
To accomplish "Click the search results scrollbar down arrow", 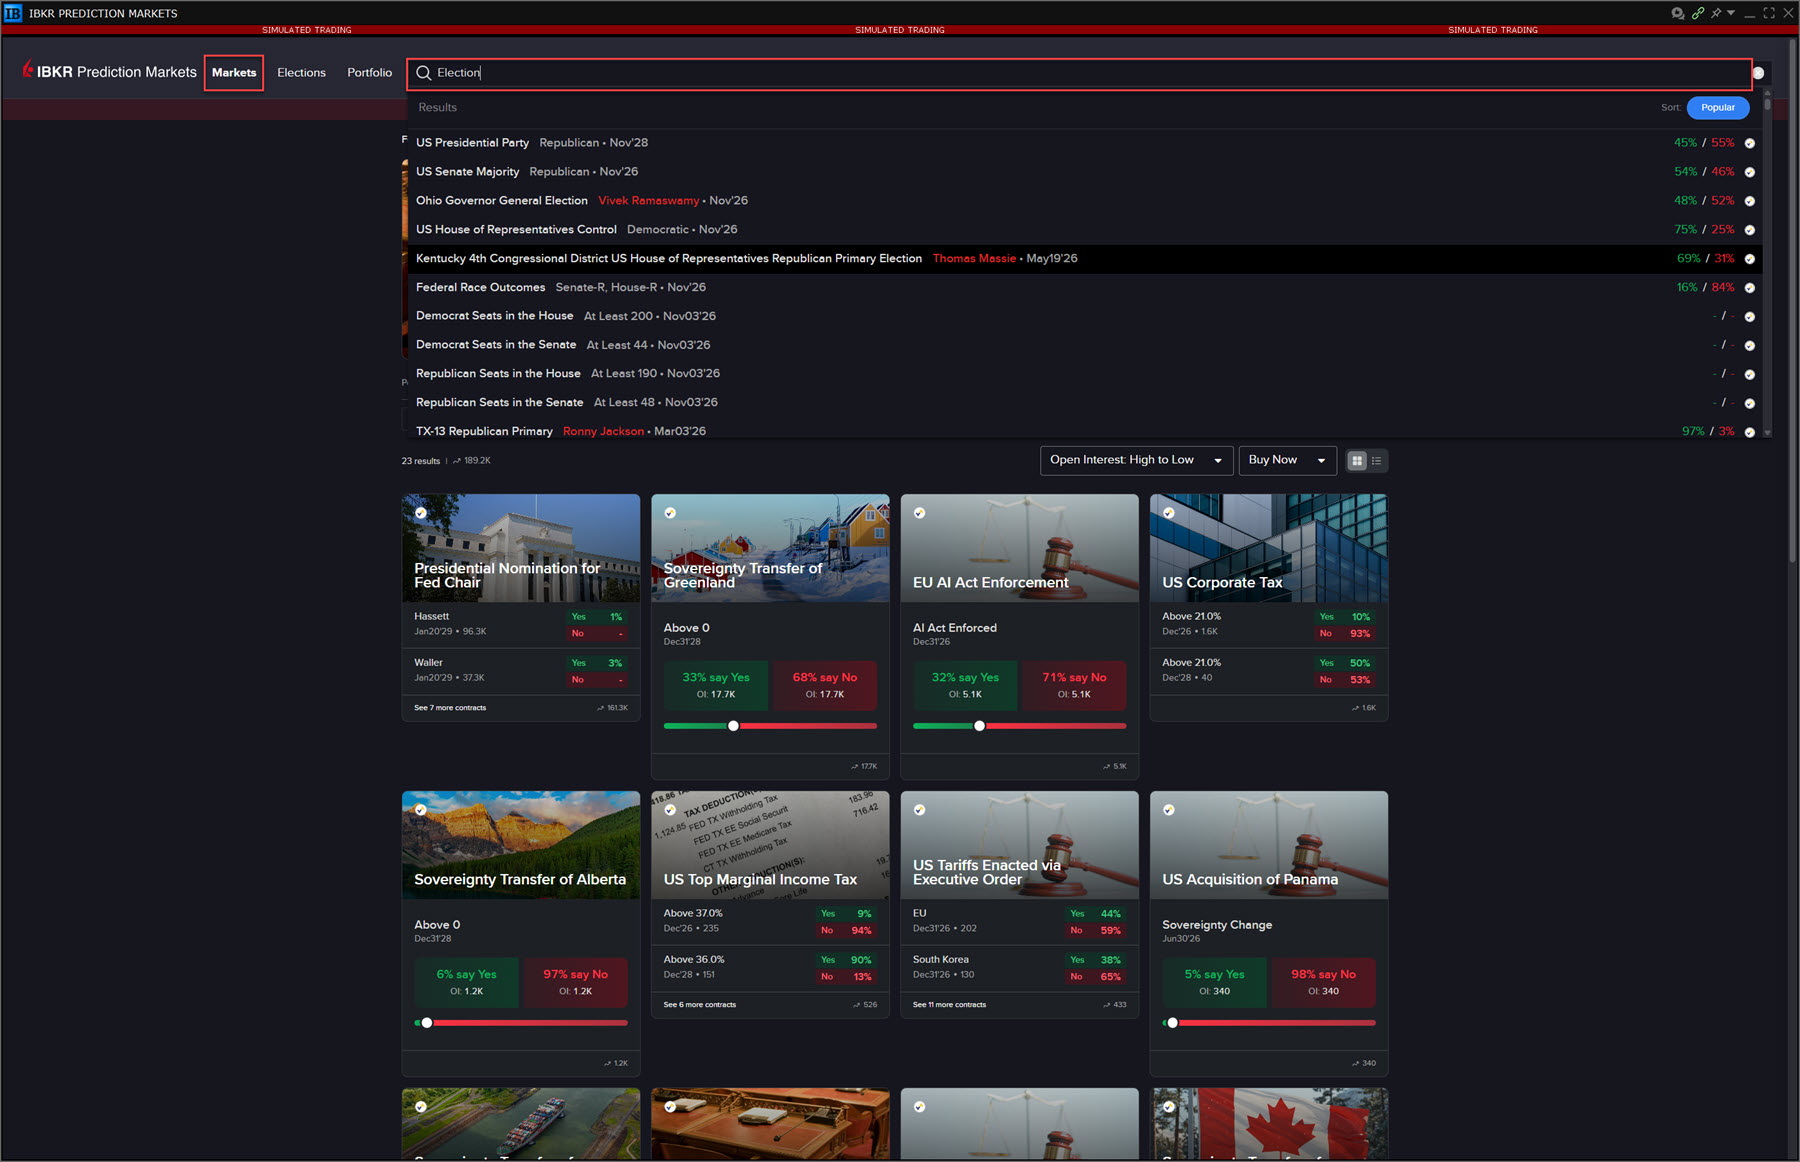I will [1767, 433].
